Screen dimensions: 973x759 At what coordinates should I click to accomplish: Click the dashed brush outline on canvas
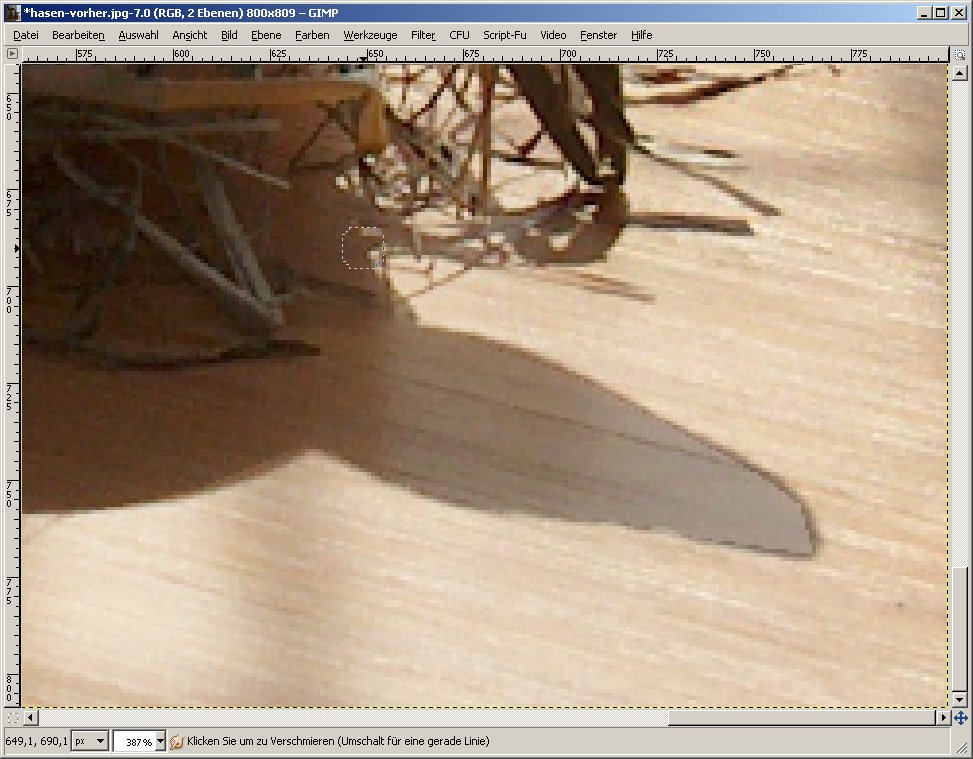click(x=363, y=248)
